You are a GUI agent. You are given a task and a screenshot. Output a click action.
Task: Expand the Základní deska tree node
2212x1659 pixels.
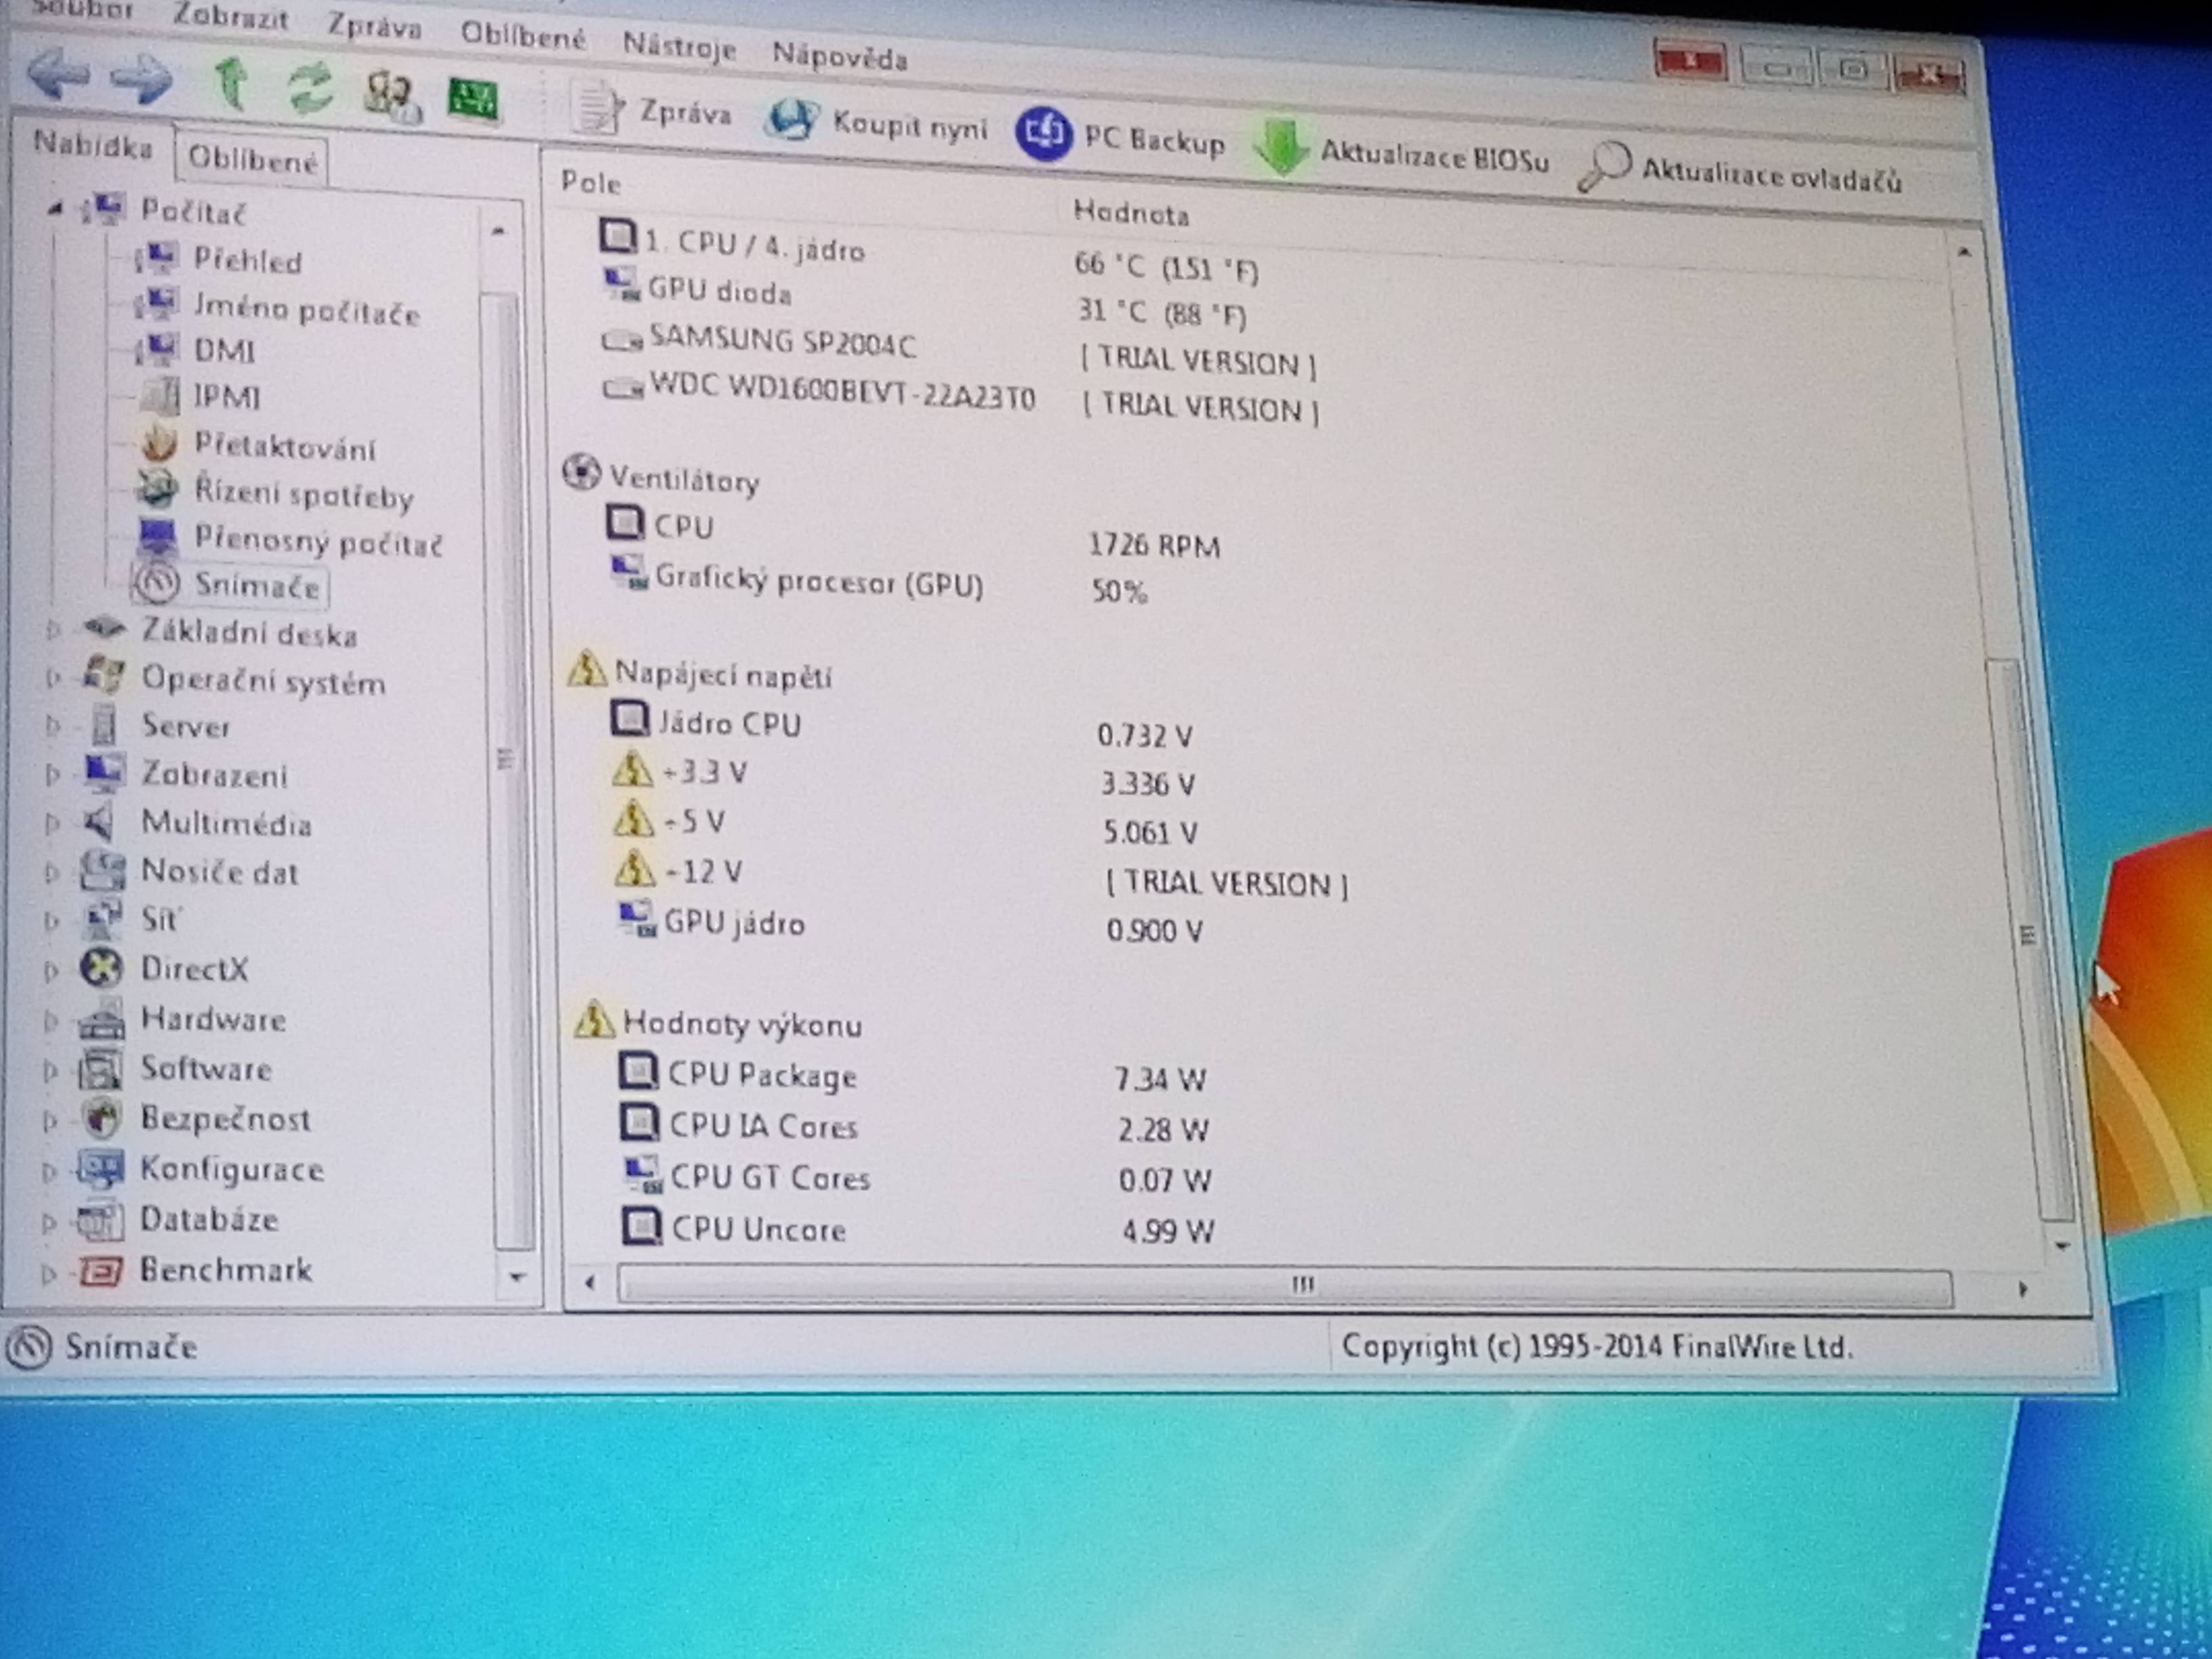click(53, 630)
